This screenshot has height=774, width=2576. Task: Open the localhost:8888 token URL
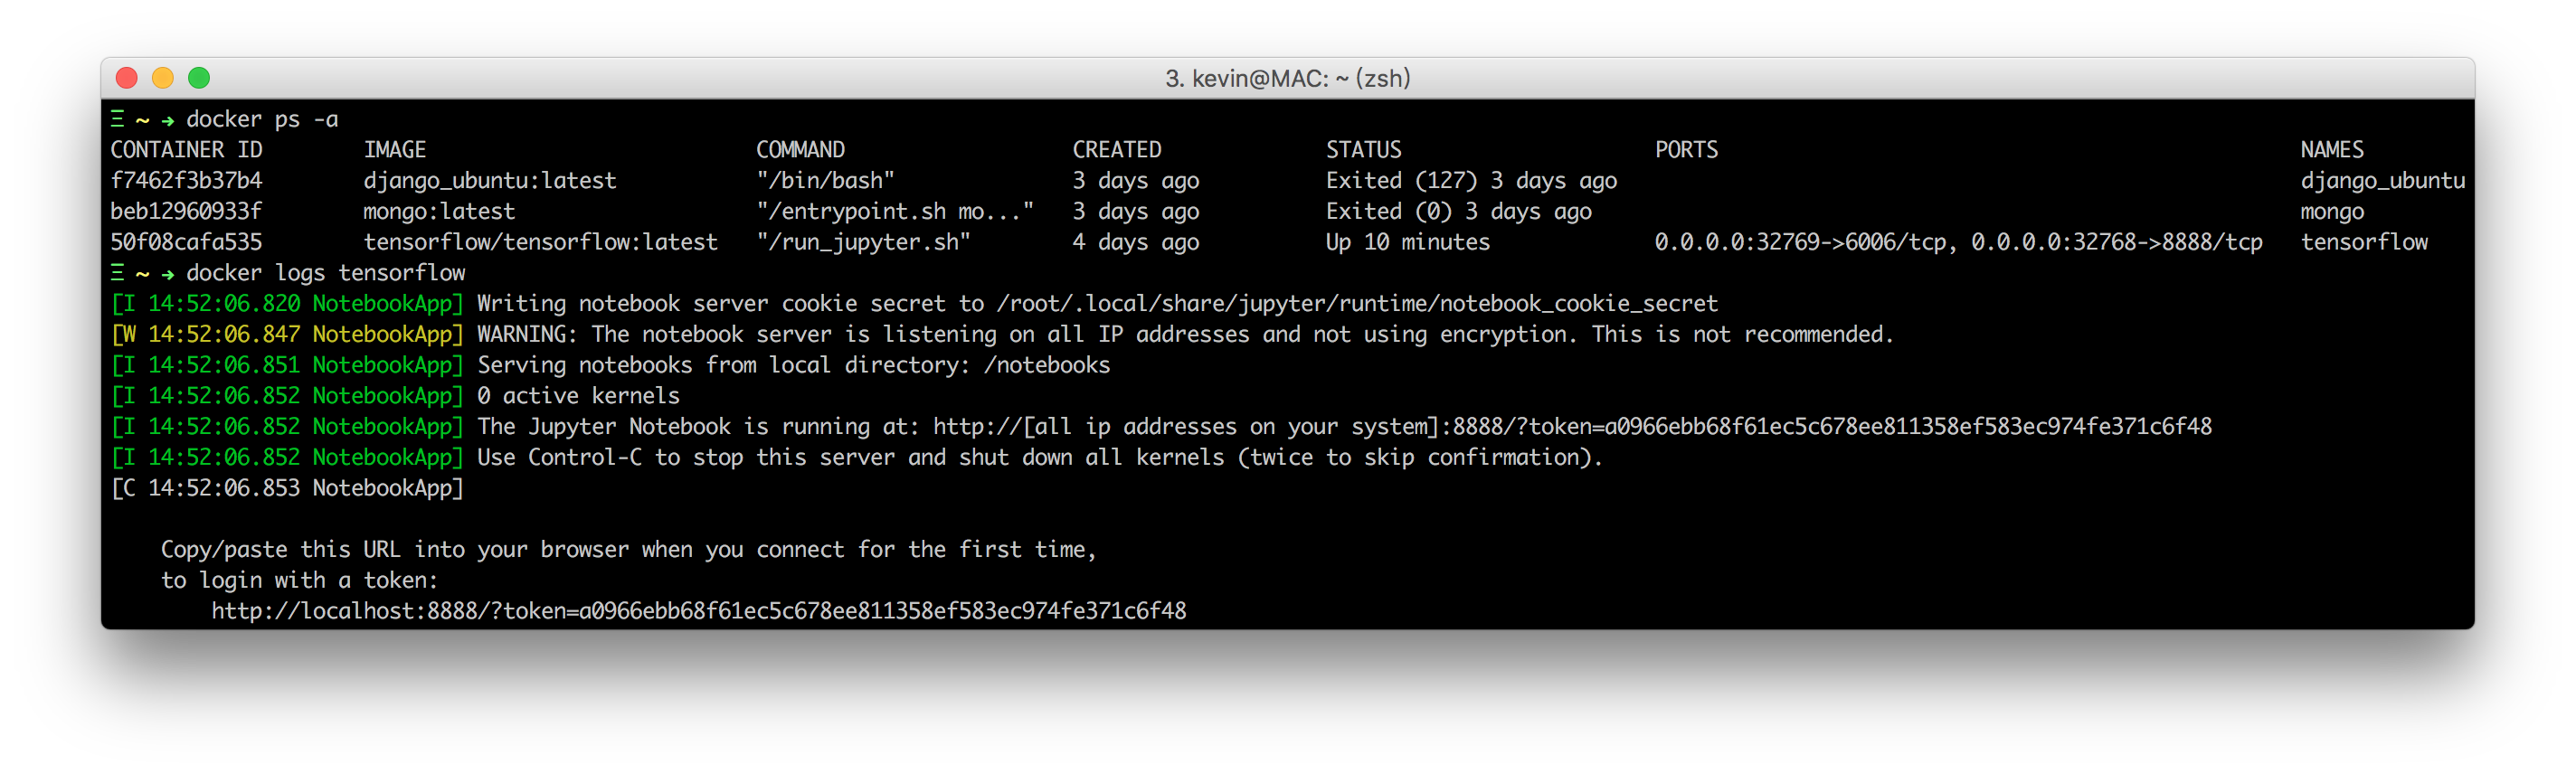pyautogui.click(x=698, y=611)
